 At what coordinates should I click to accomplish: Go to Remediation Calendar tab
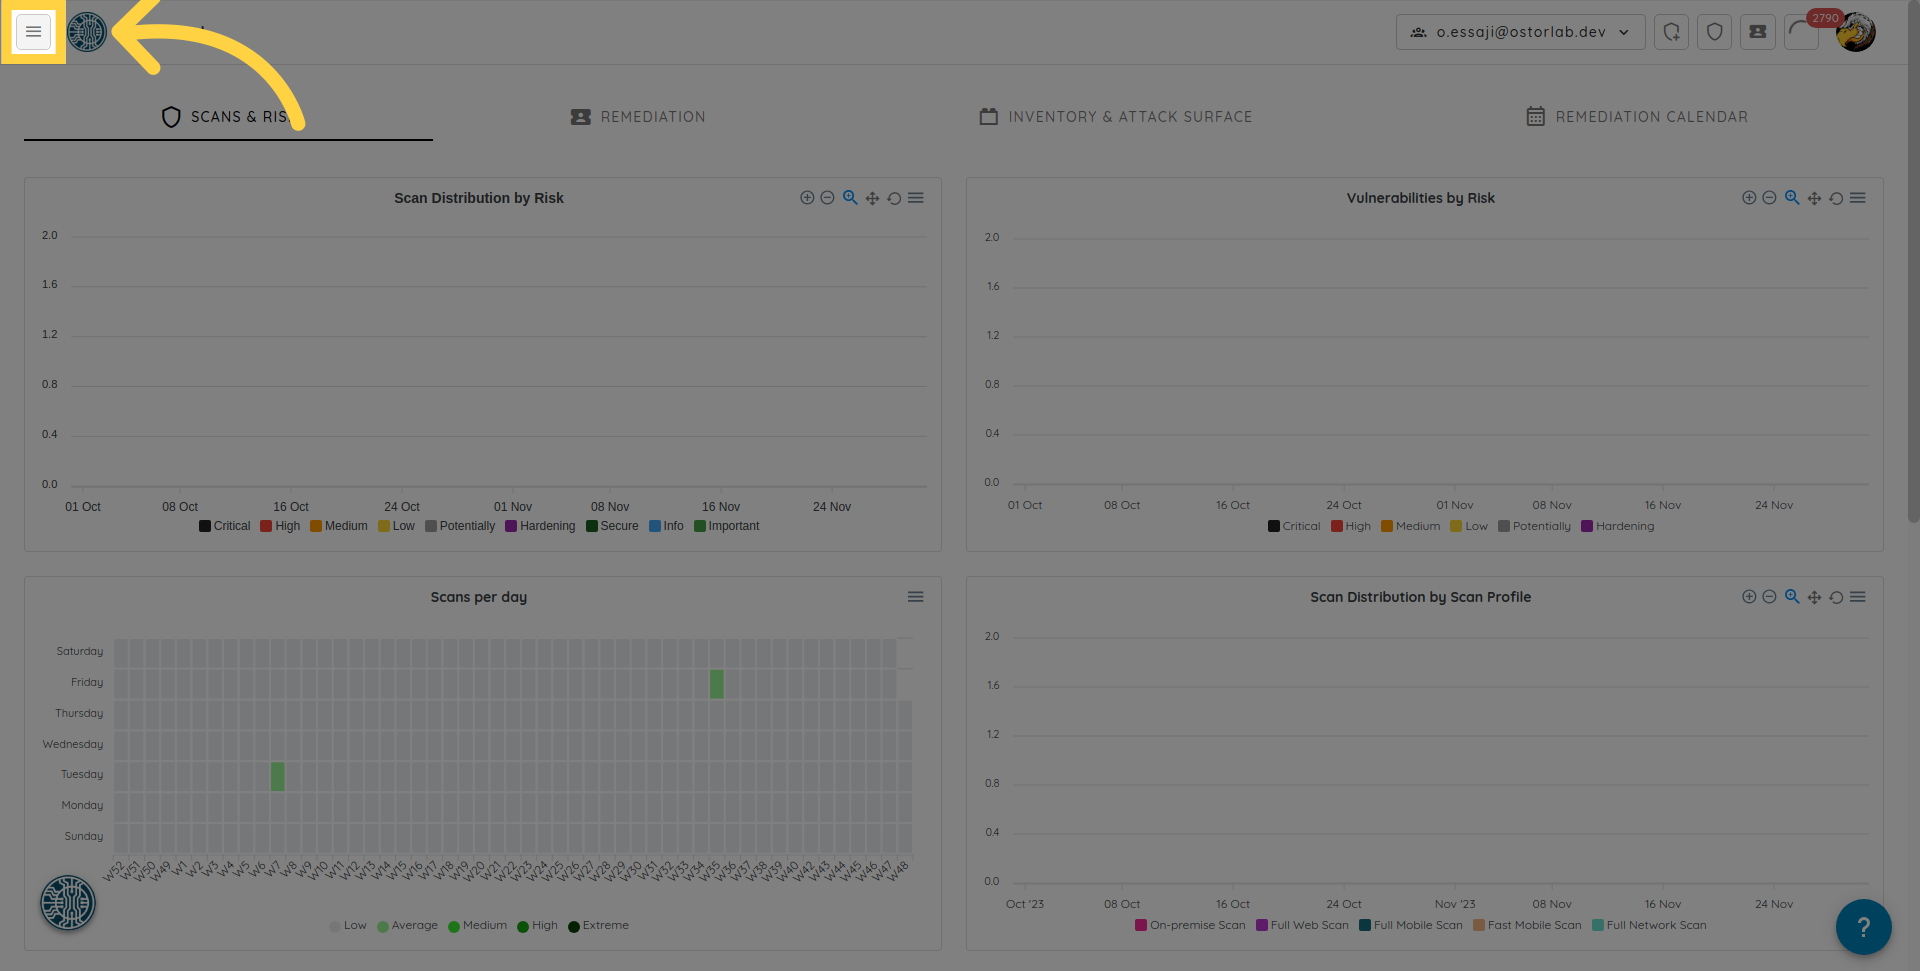(1637, 117)
